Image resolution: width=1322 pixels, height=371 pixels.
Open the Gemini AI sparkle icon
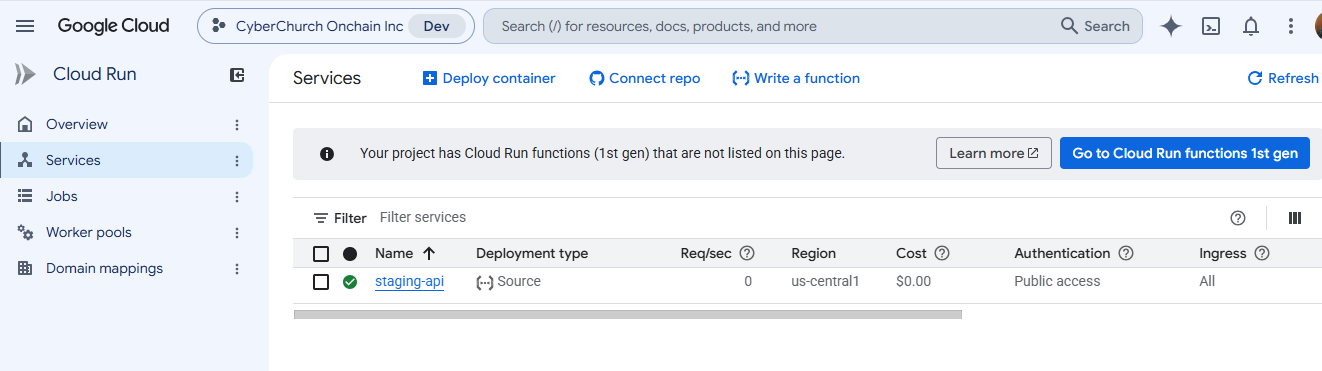(x=1171, y=27)
